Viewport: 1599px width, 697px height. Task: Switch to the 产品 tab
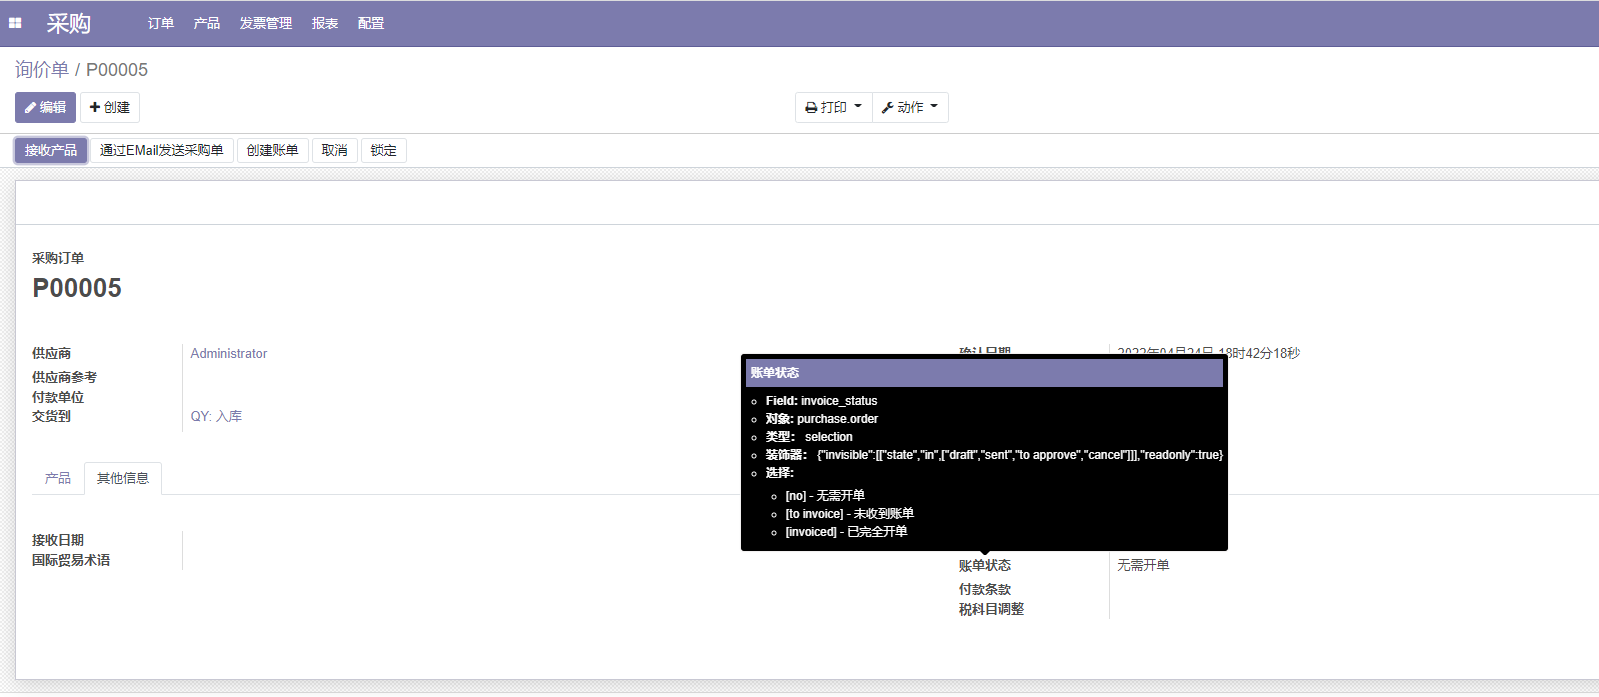[x=58, y=478]
